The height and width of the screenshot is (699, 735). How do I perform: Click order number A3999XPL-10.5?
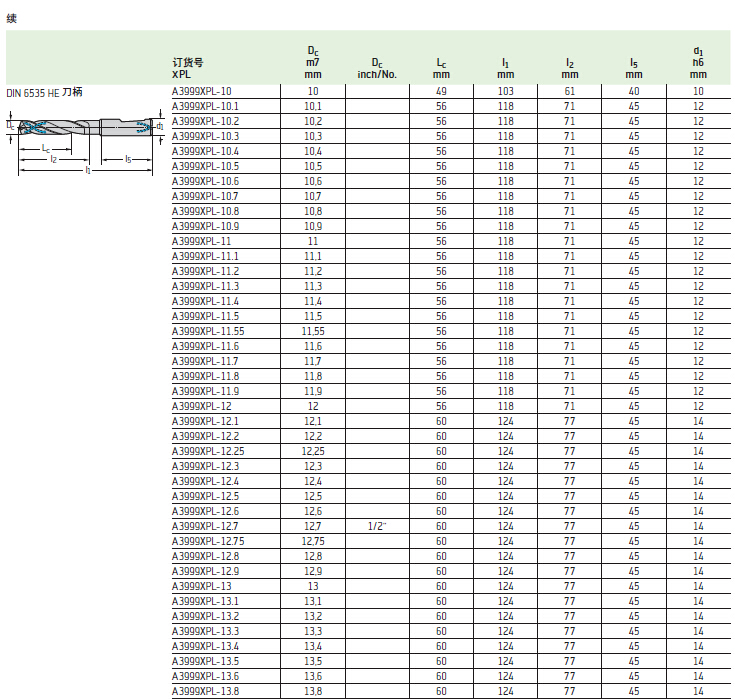click(x=206, y=166)
